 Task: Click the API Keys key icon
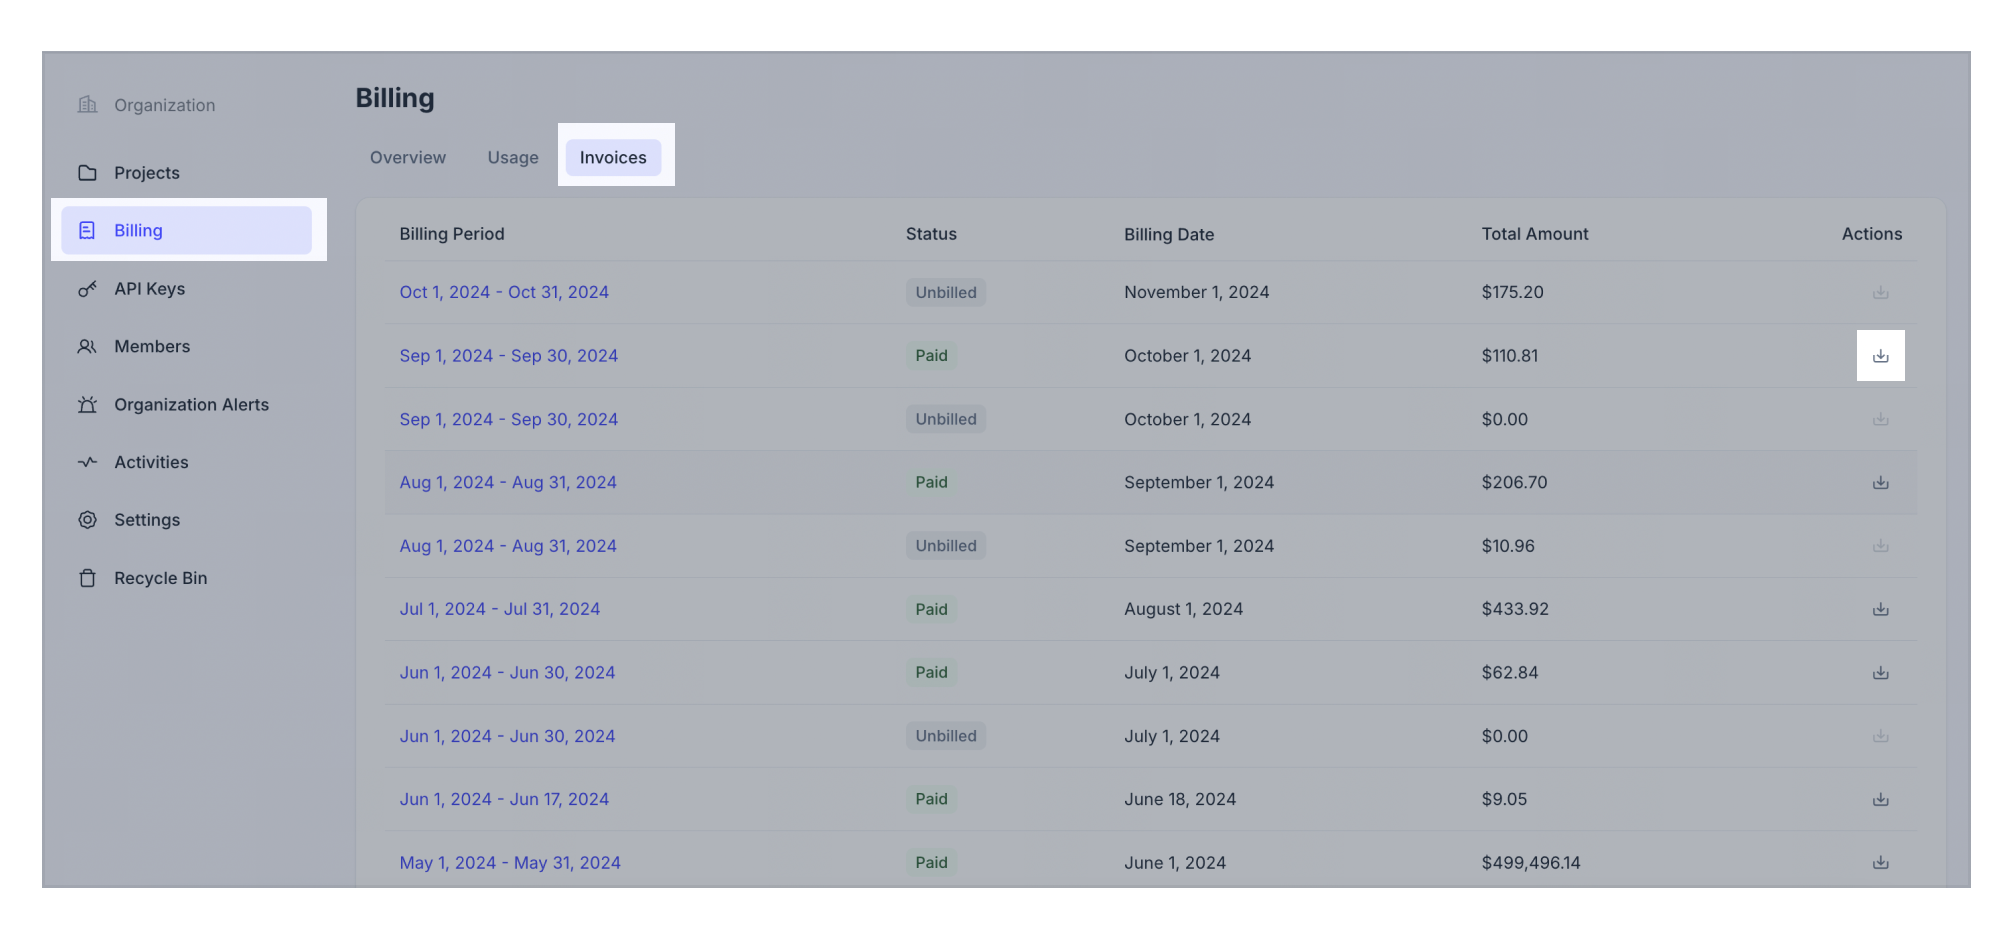tap(88, 288)
